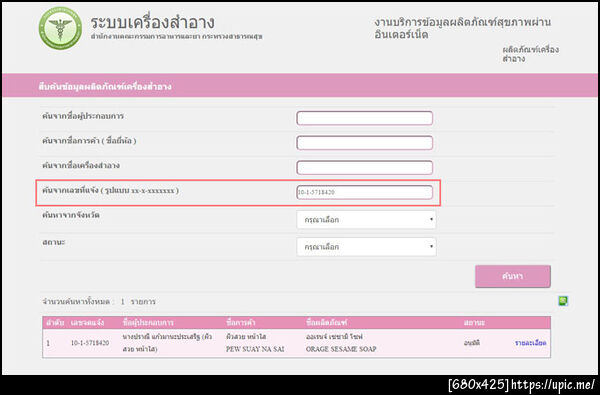Click the ระบบเครื่องสำอาง site title
The height and width of the screenshot is (395, 600).
(x=152, y=22)
